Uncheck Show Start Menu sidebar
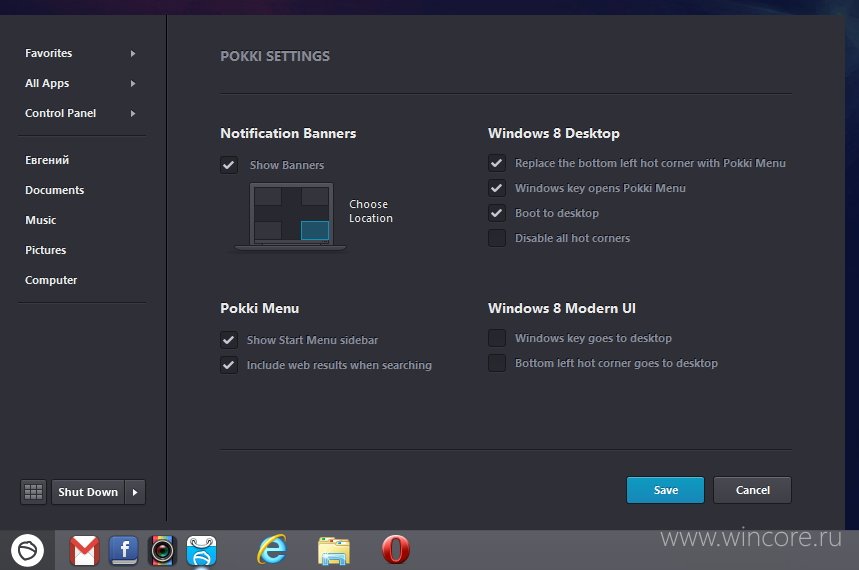The width and height of the screenshot is (859, 570). tap(229, 340)
